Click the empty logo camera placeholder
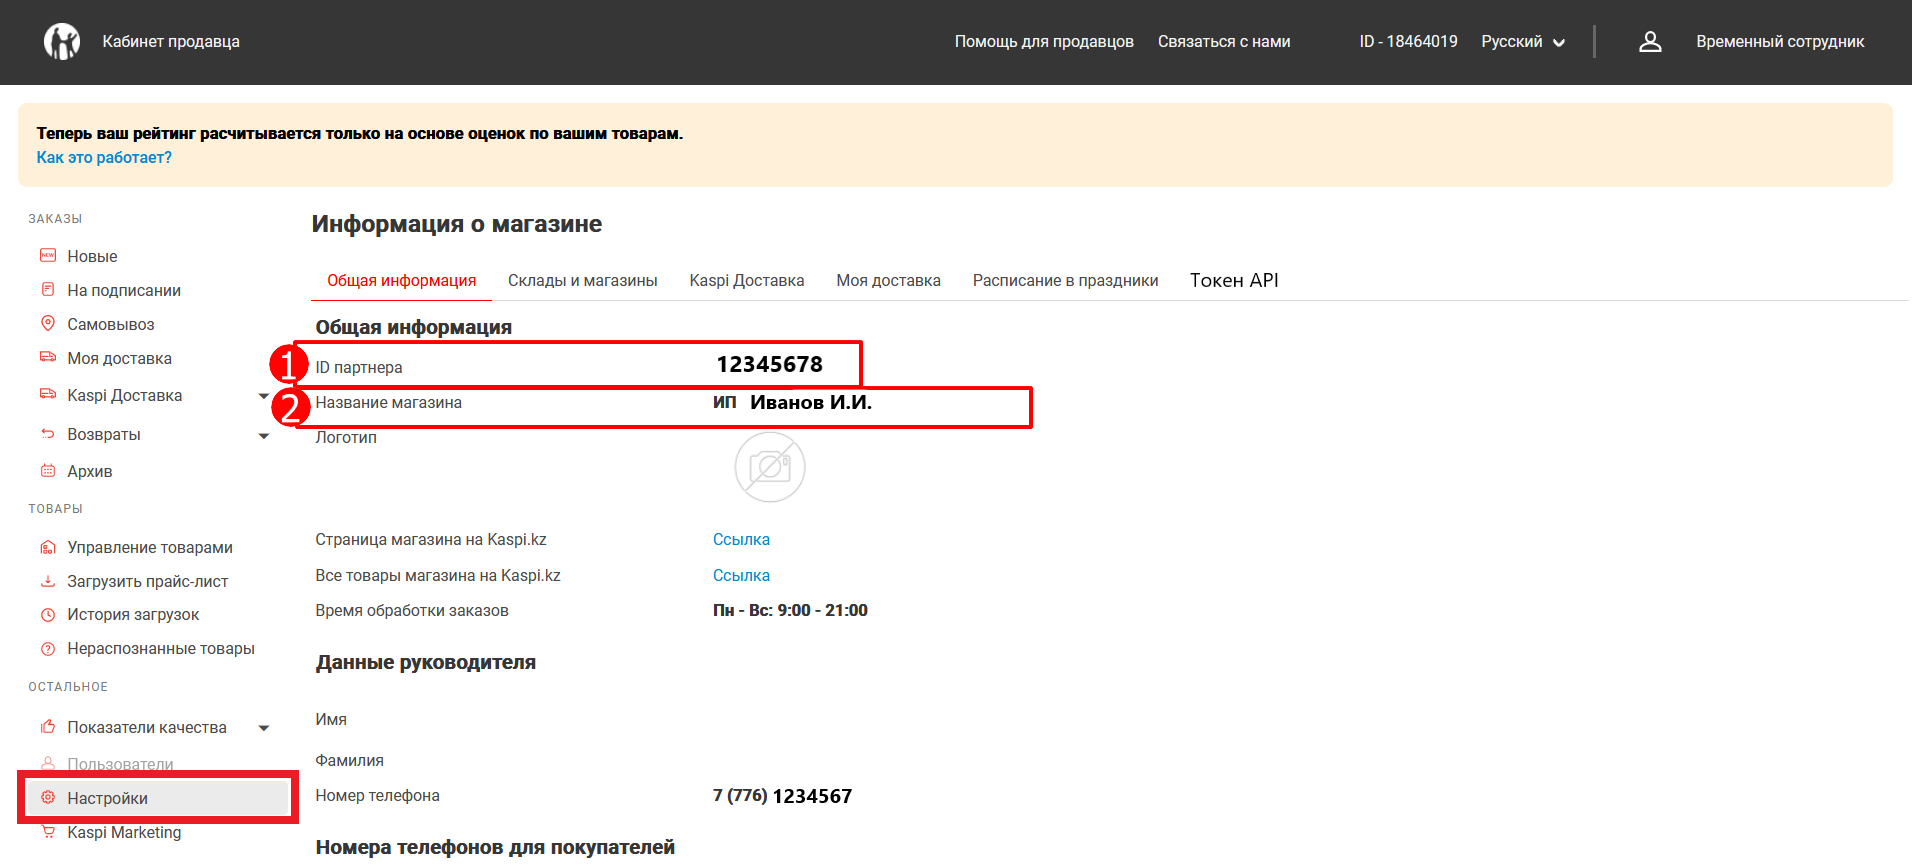 (x=770, y=467)
